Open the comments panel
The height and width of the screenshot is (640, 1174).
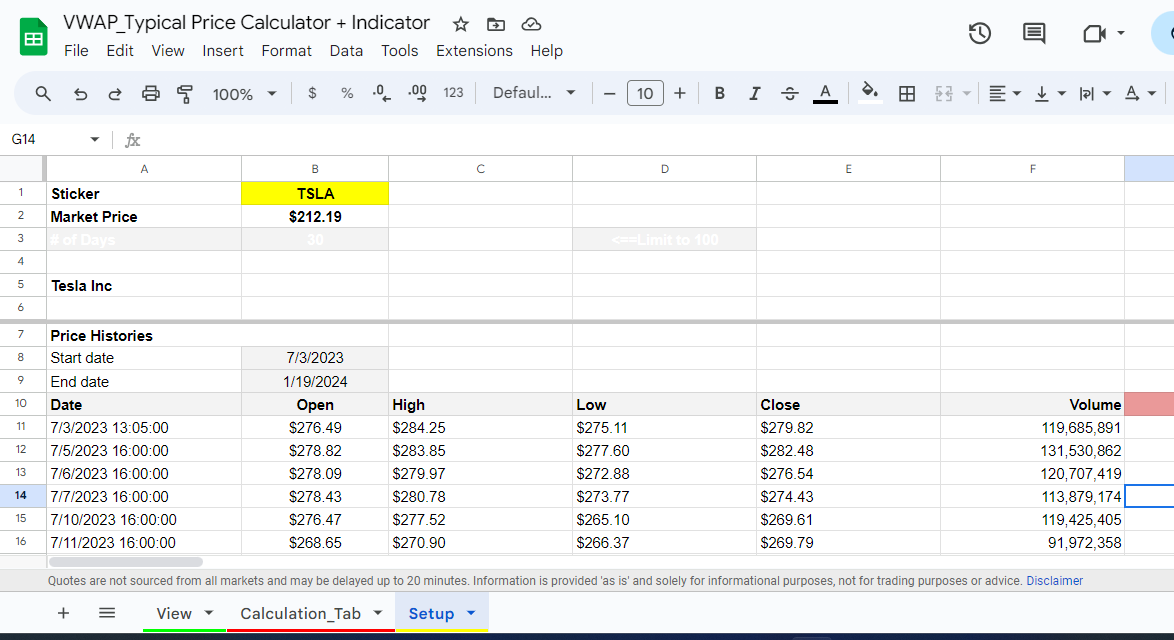(1034, 34)
